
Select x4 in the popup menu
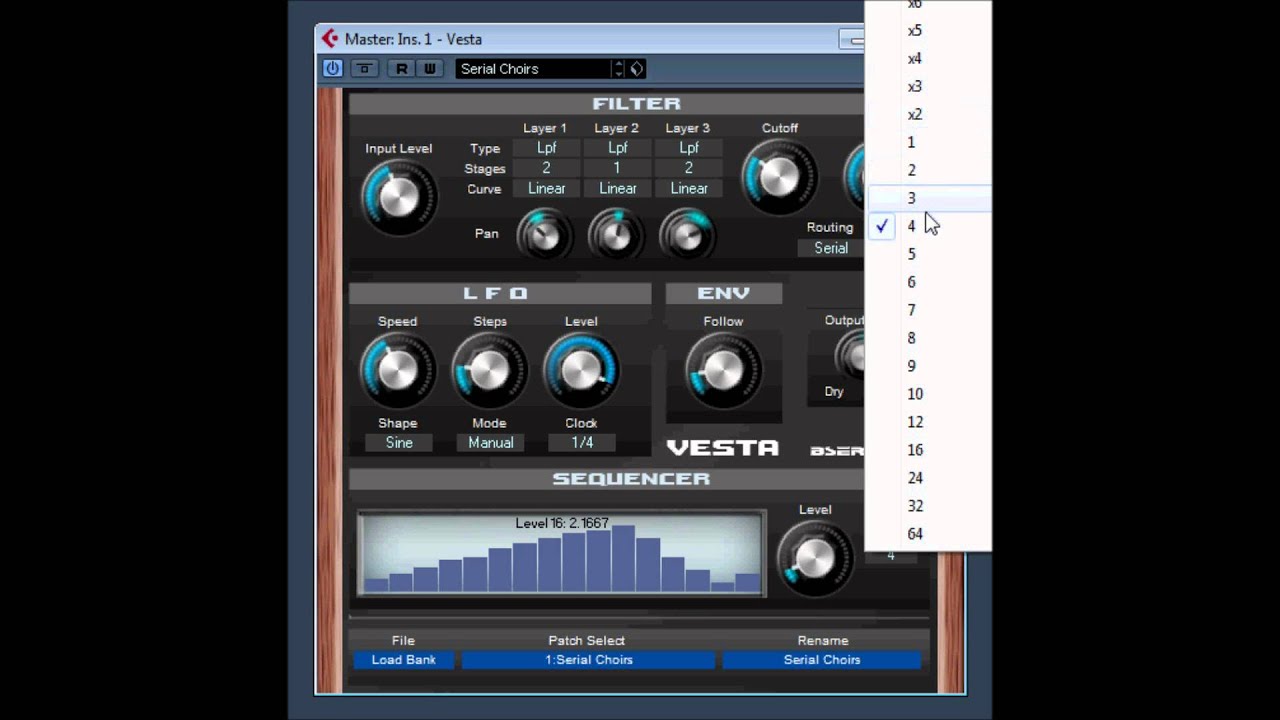[x=928, y=58]
